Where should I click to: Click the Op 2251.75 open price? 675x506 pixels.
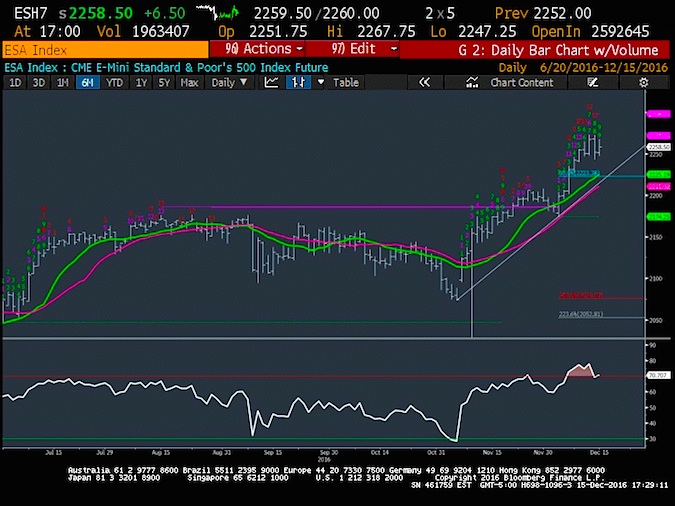point(263,32)
